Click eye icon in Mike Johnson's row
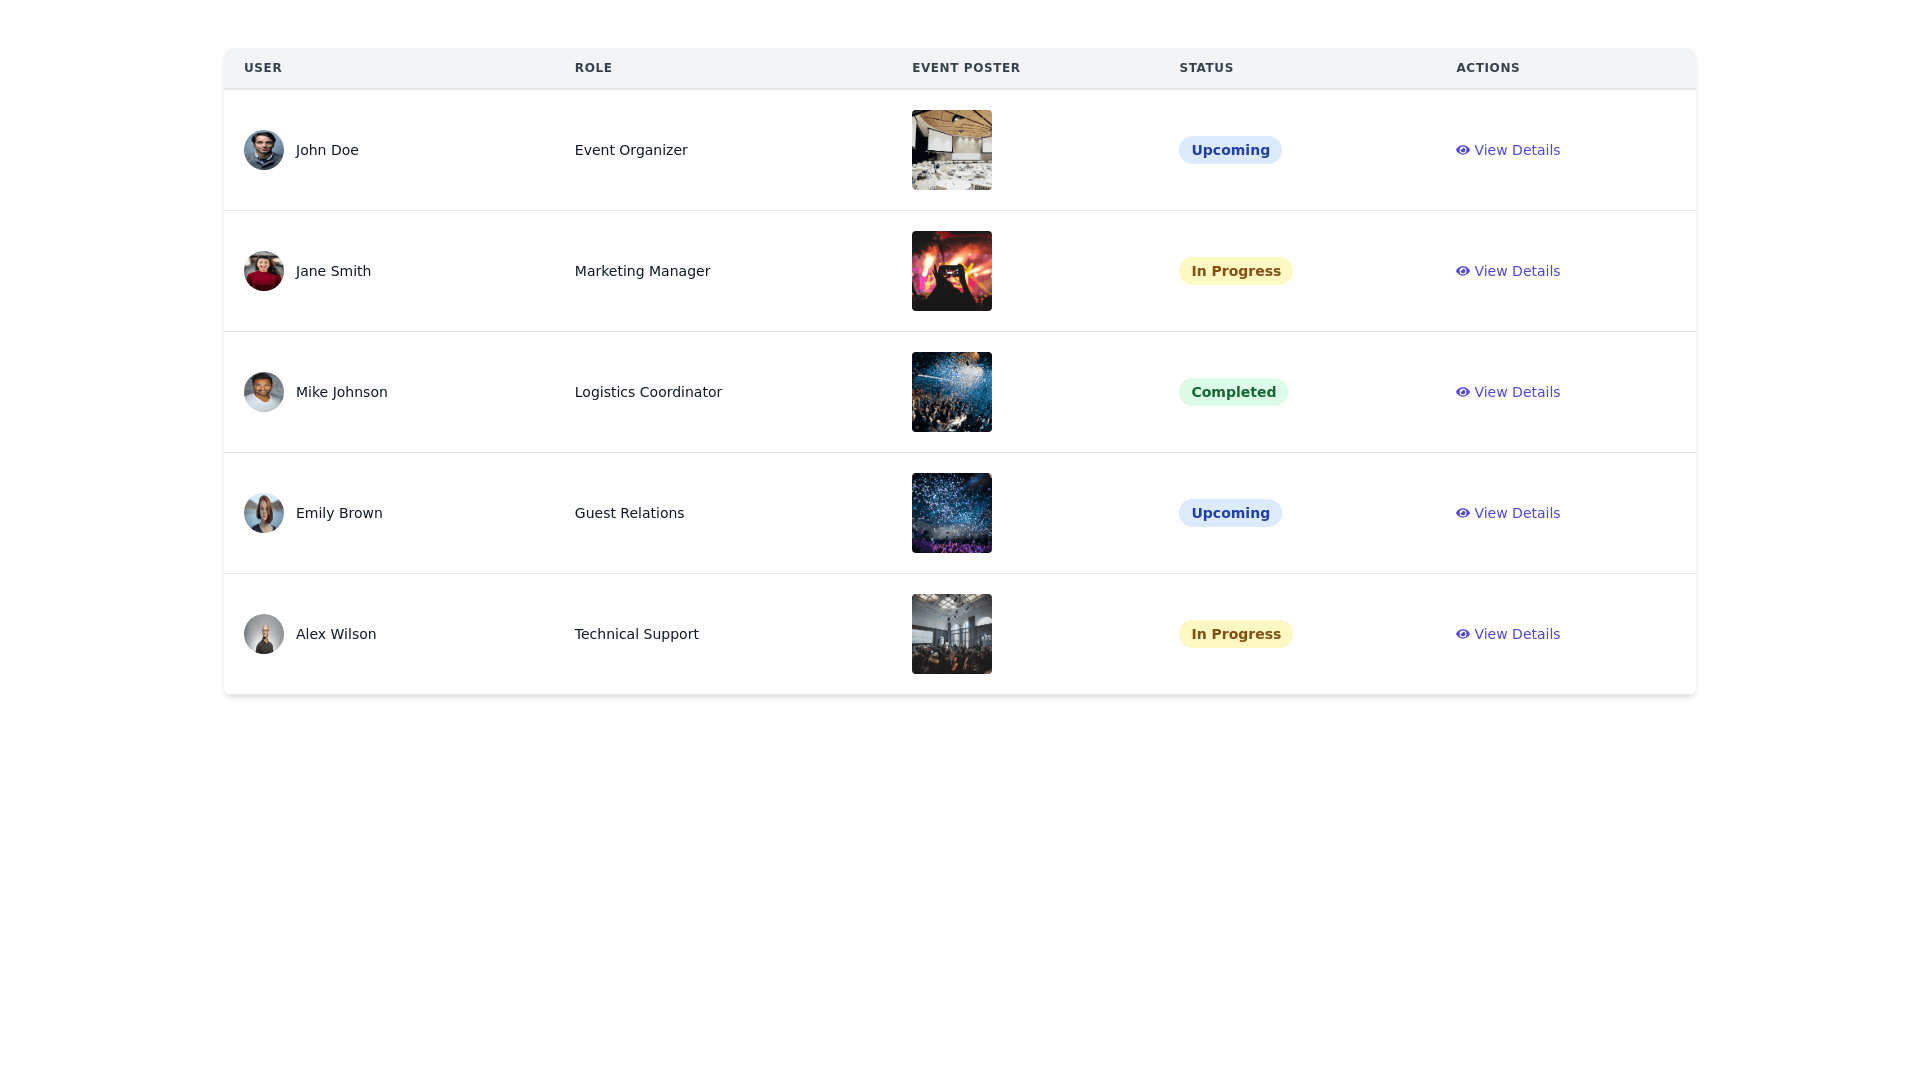Image resolution: width=1920 pixels, height=1080 pixels. [1463, 392]
